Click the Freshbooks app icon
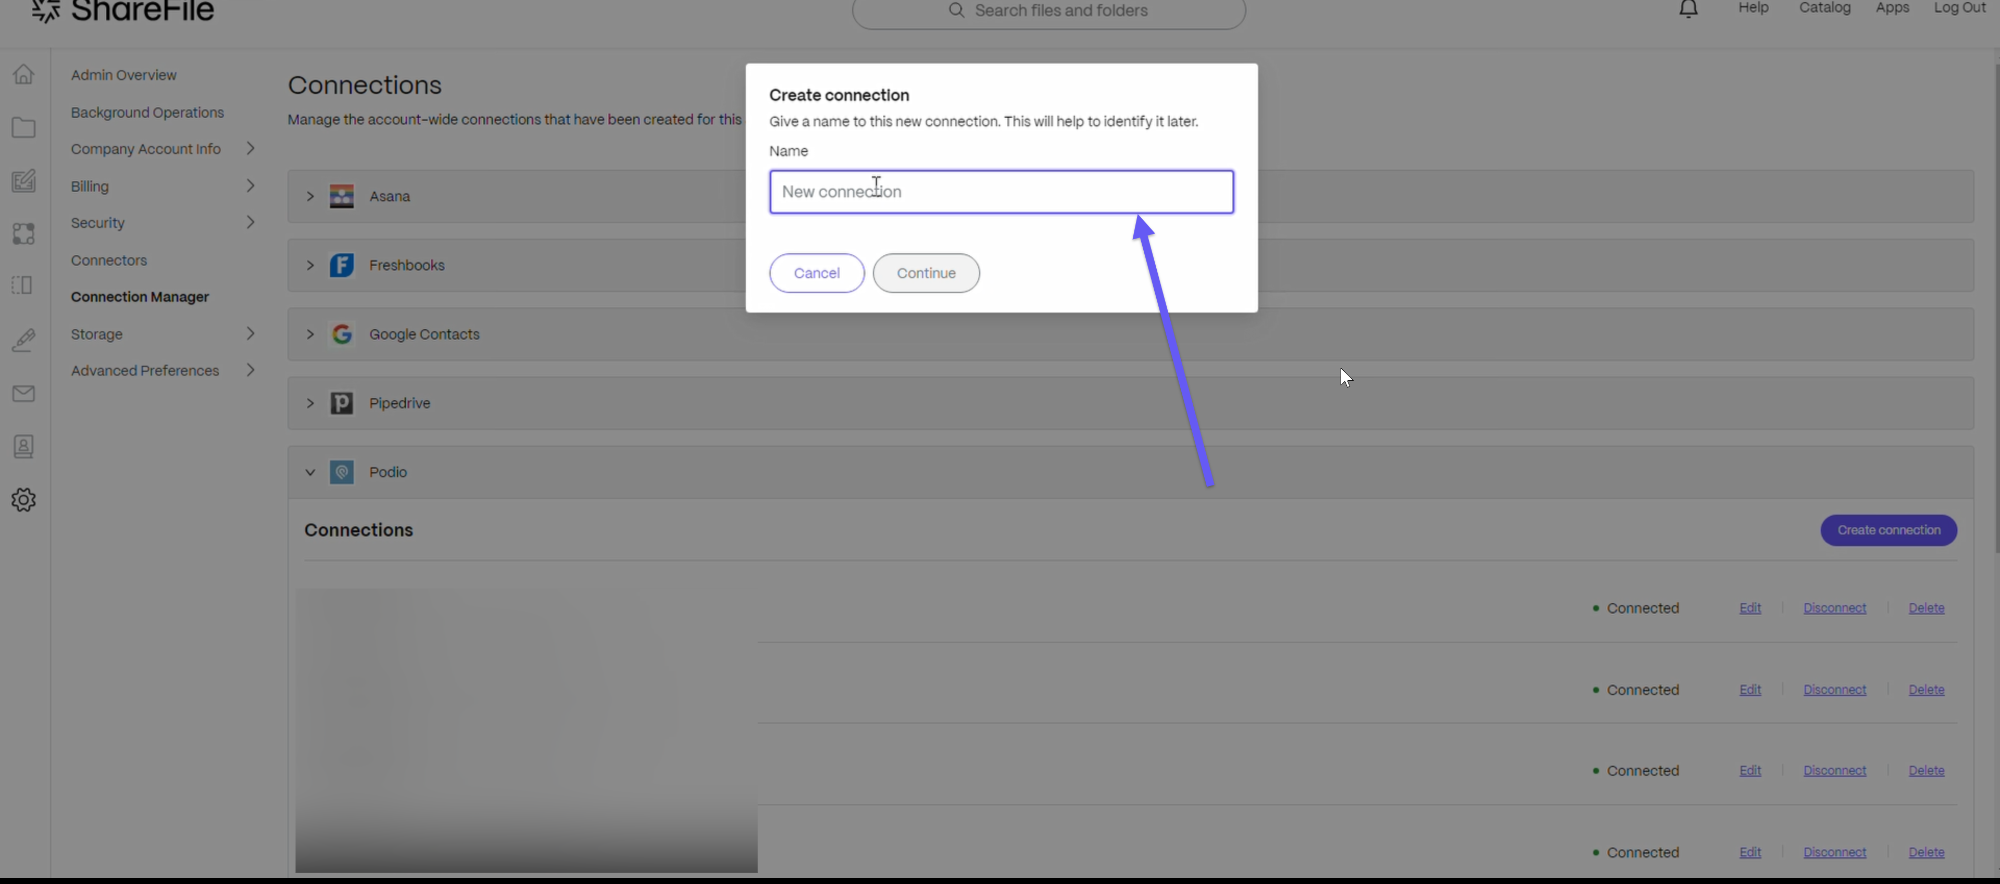The image size is (2000, 884). (342, 265)
